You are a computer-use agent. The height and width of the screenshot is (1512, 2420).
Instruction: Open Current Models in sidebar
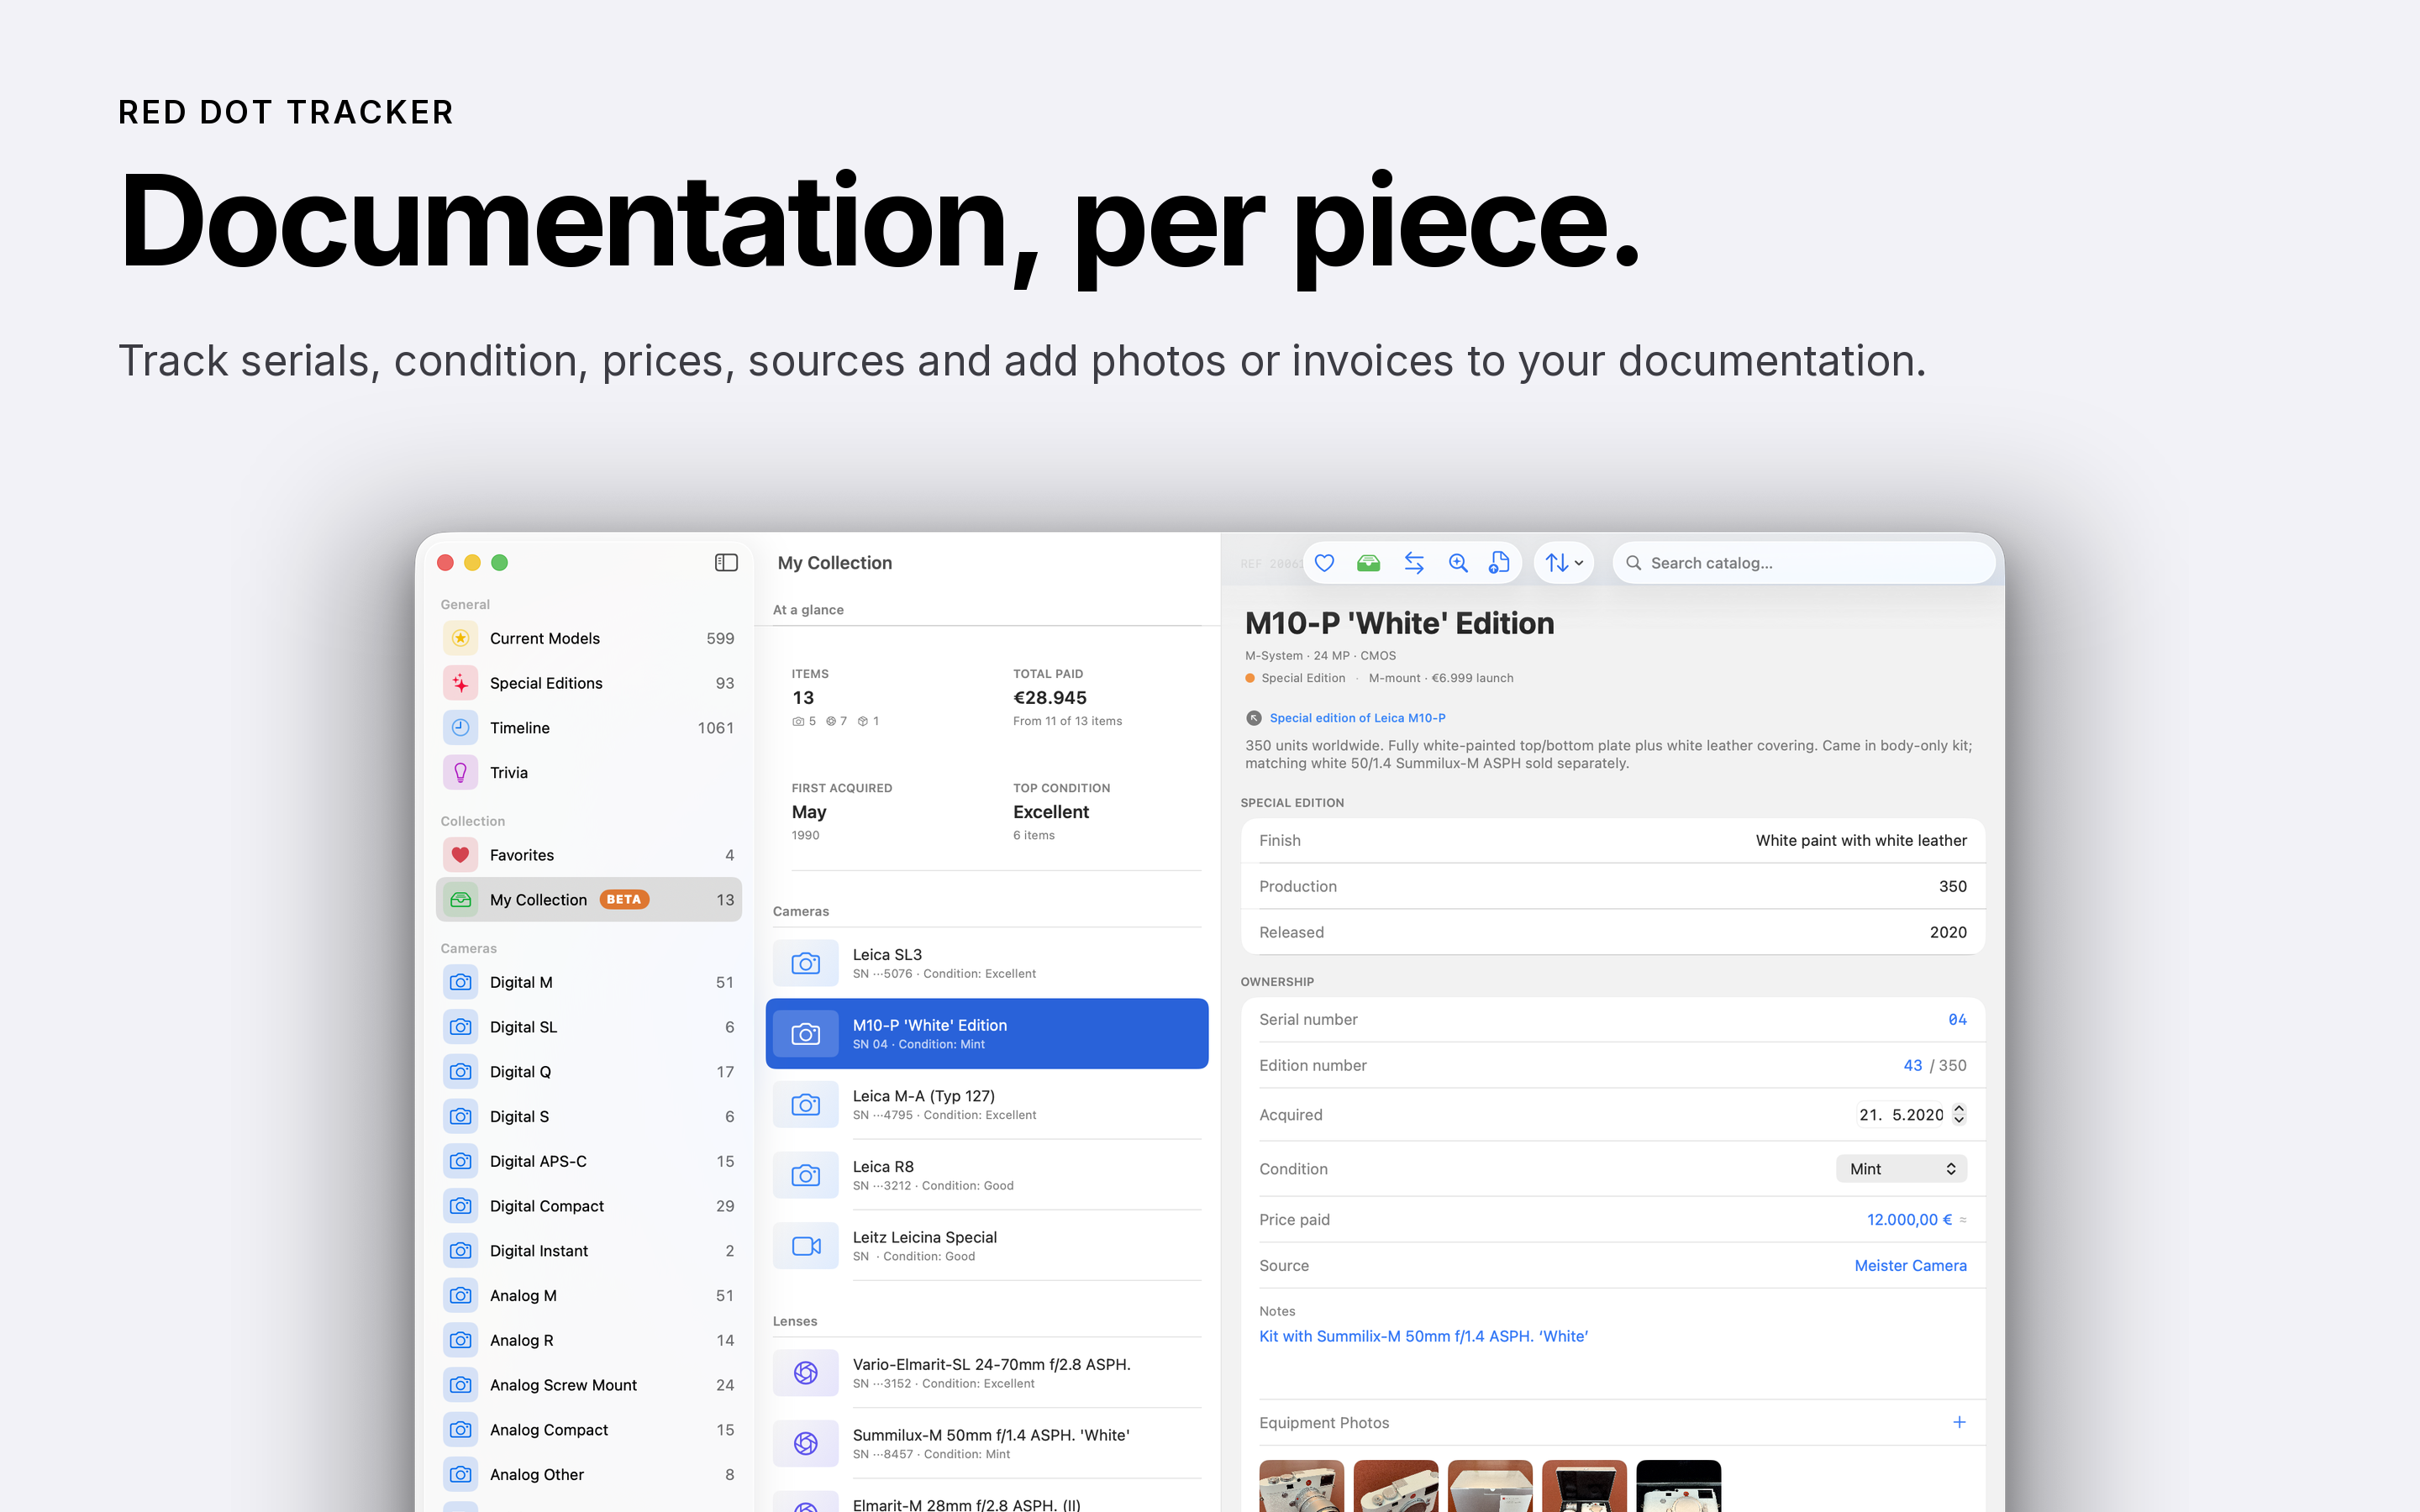pos(588,638)
